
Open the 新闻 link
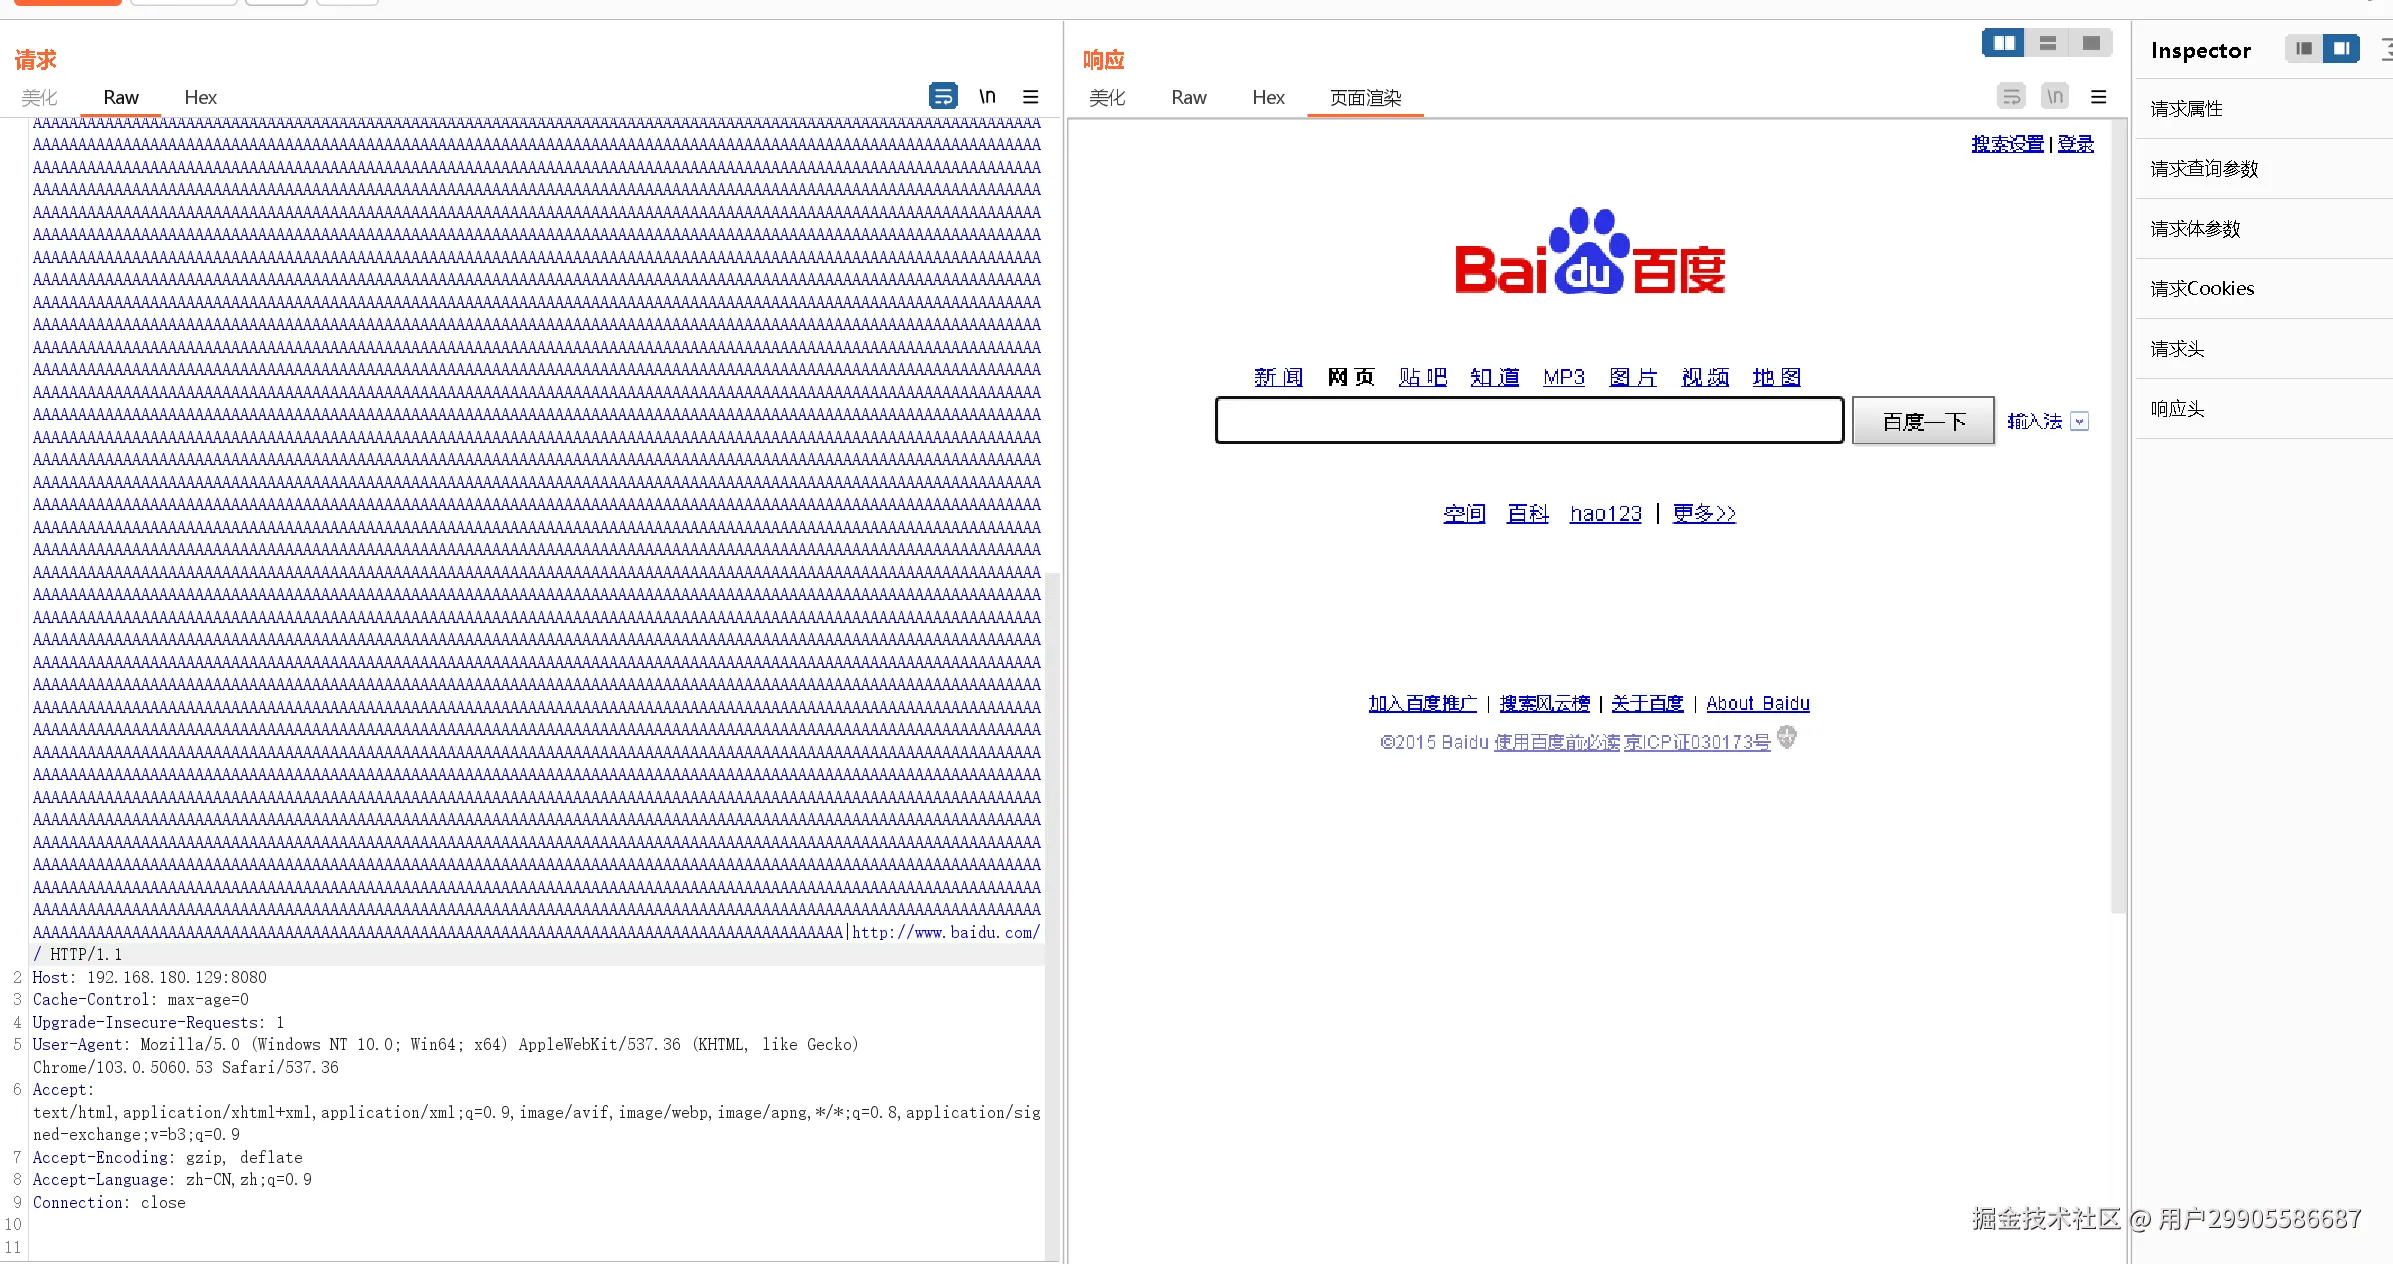(1278, 377)
